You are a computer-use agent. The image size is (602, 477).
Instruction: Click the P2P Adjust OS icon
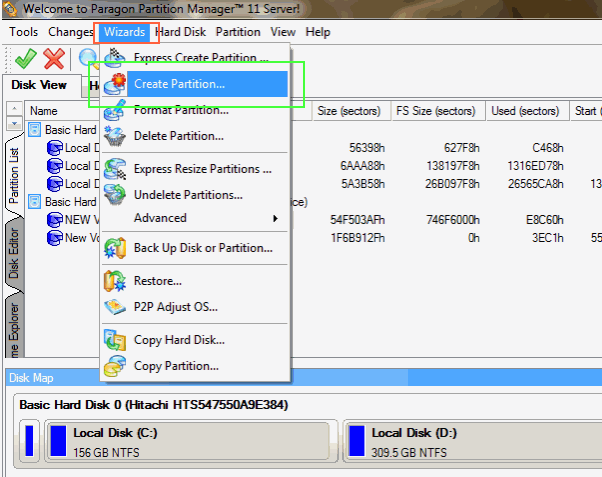tap(116, 307)
